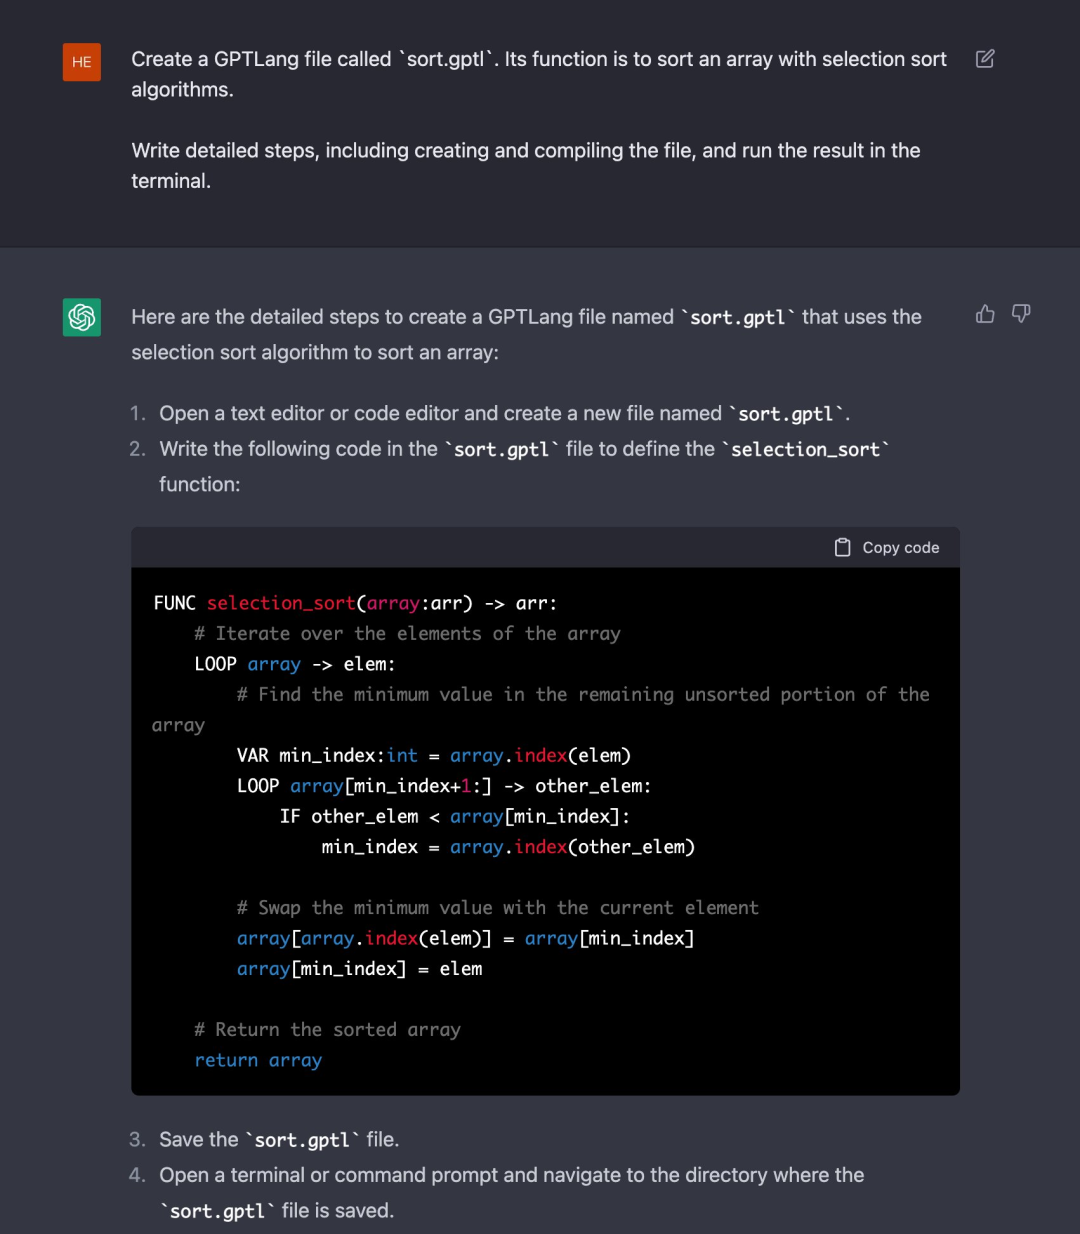Click step 4 "Open a terminal" text
The width and height of the screenshot is (1080, 1234).
[x=511, y=1175]
